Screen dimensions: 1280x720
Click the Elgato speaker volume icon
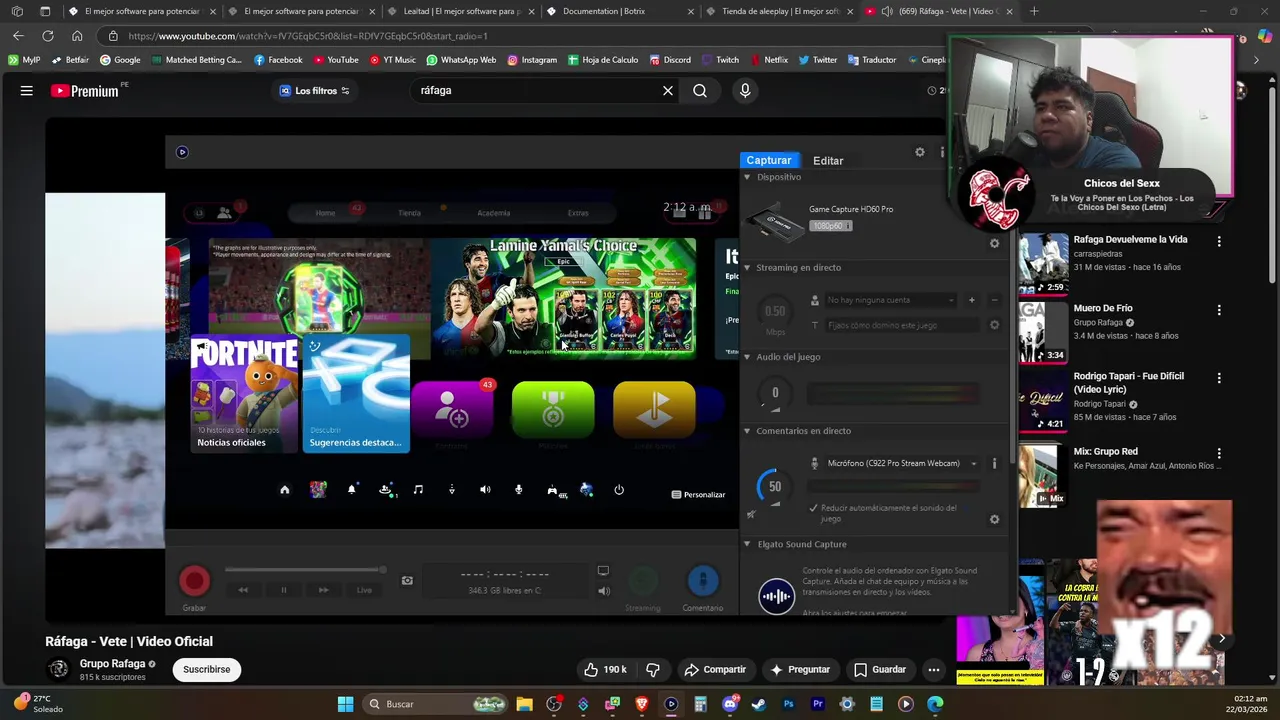(604, 591)
